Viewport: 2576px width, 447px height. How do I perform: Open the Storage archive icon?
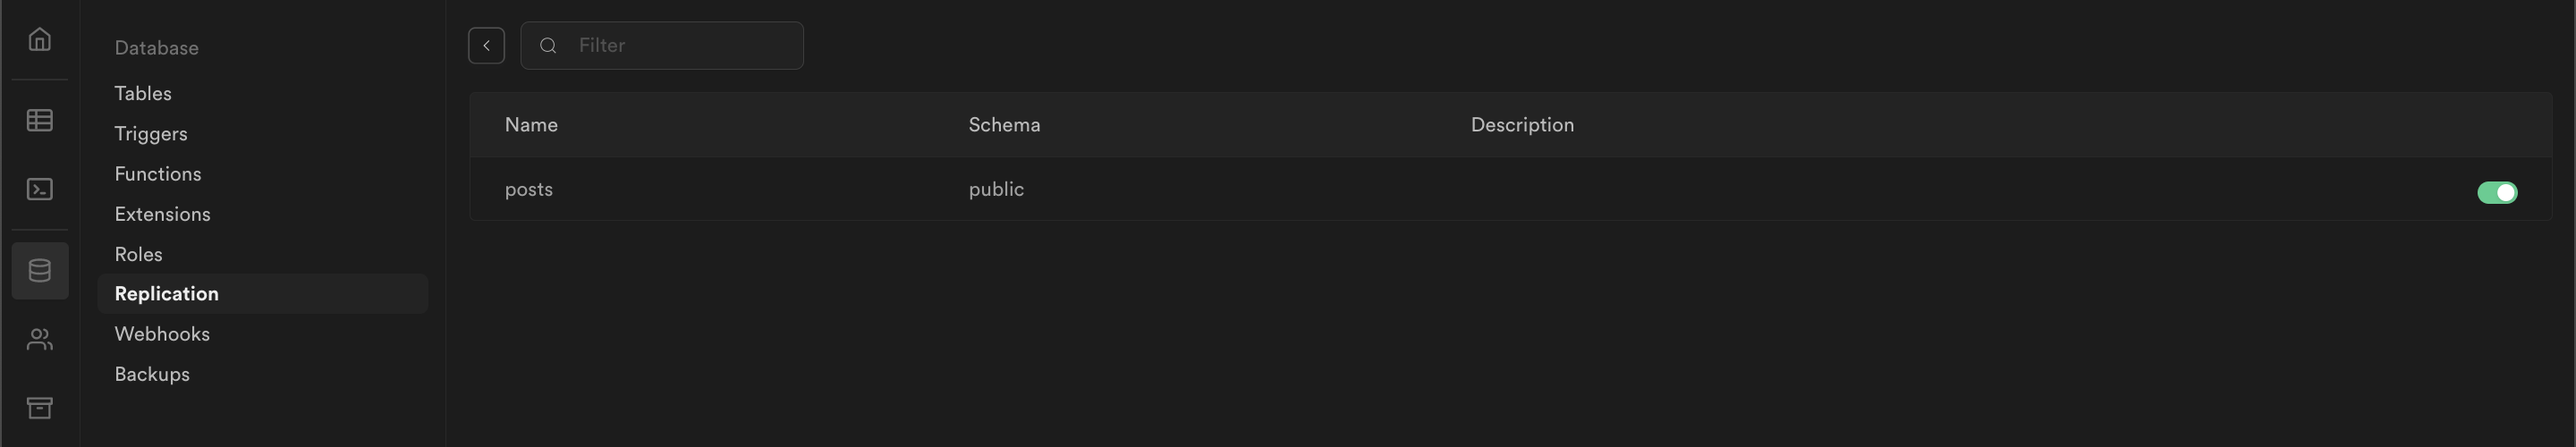coord(40,407)
